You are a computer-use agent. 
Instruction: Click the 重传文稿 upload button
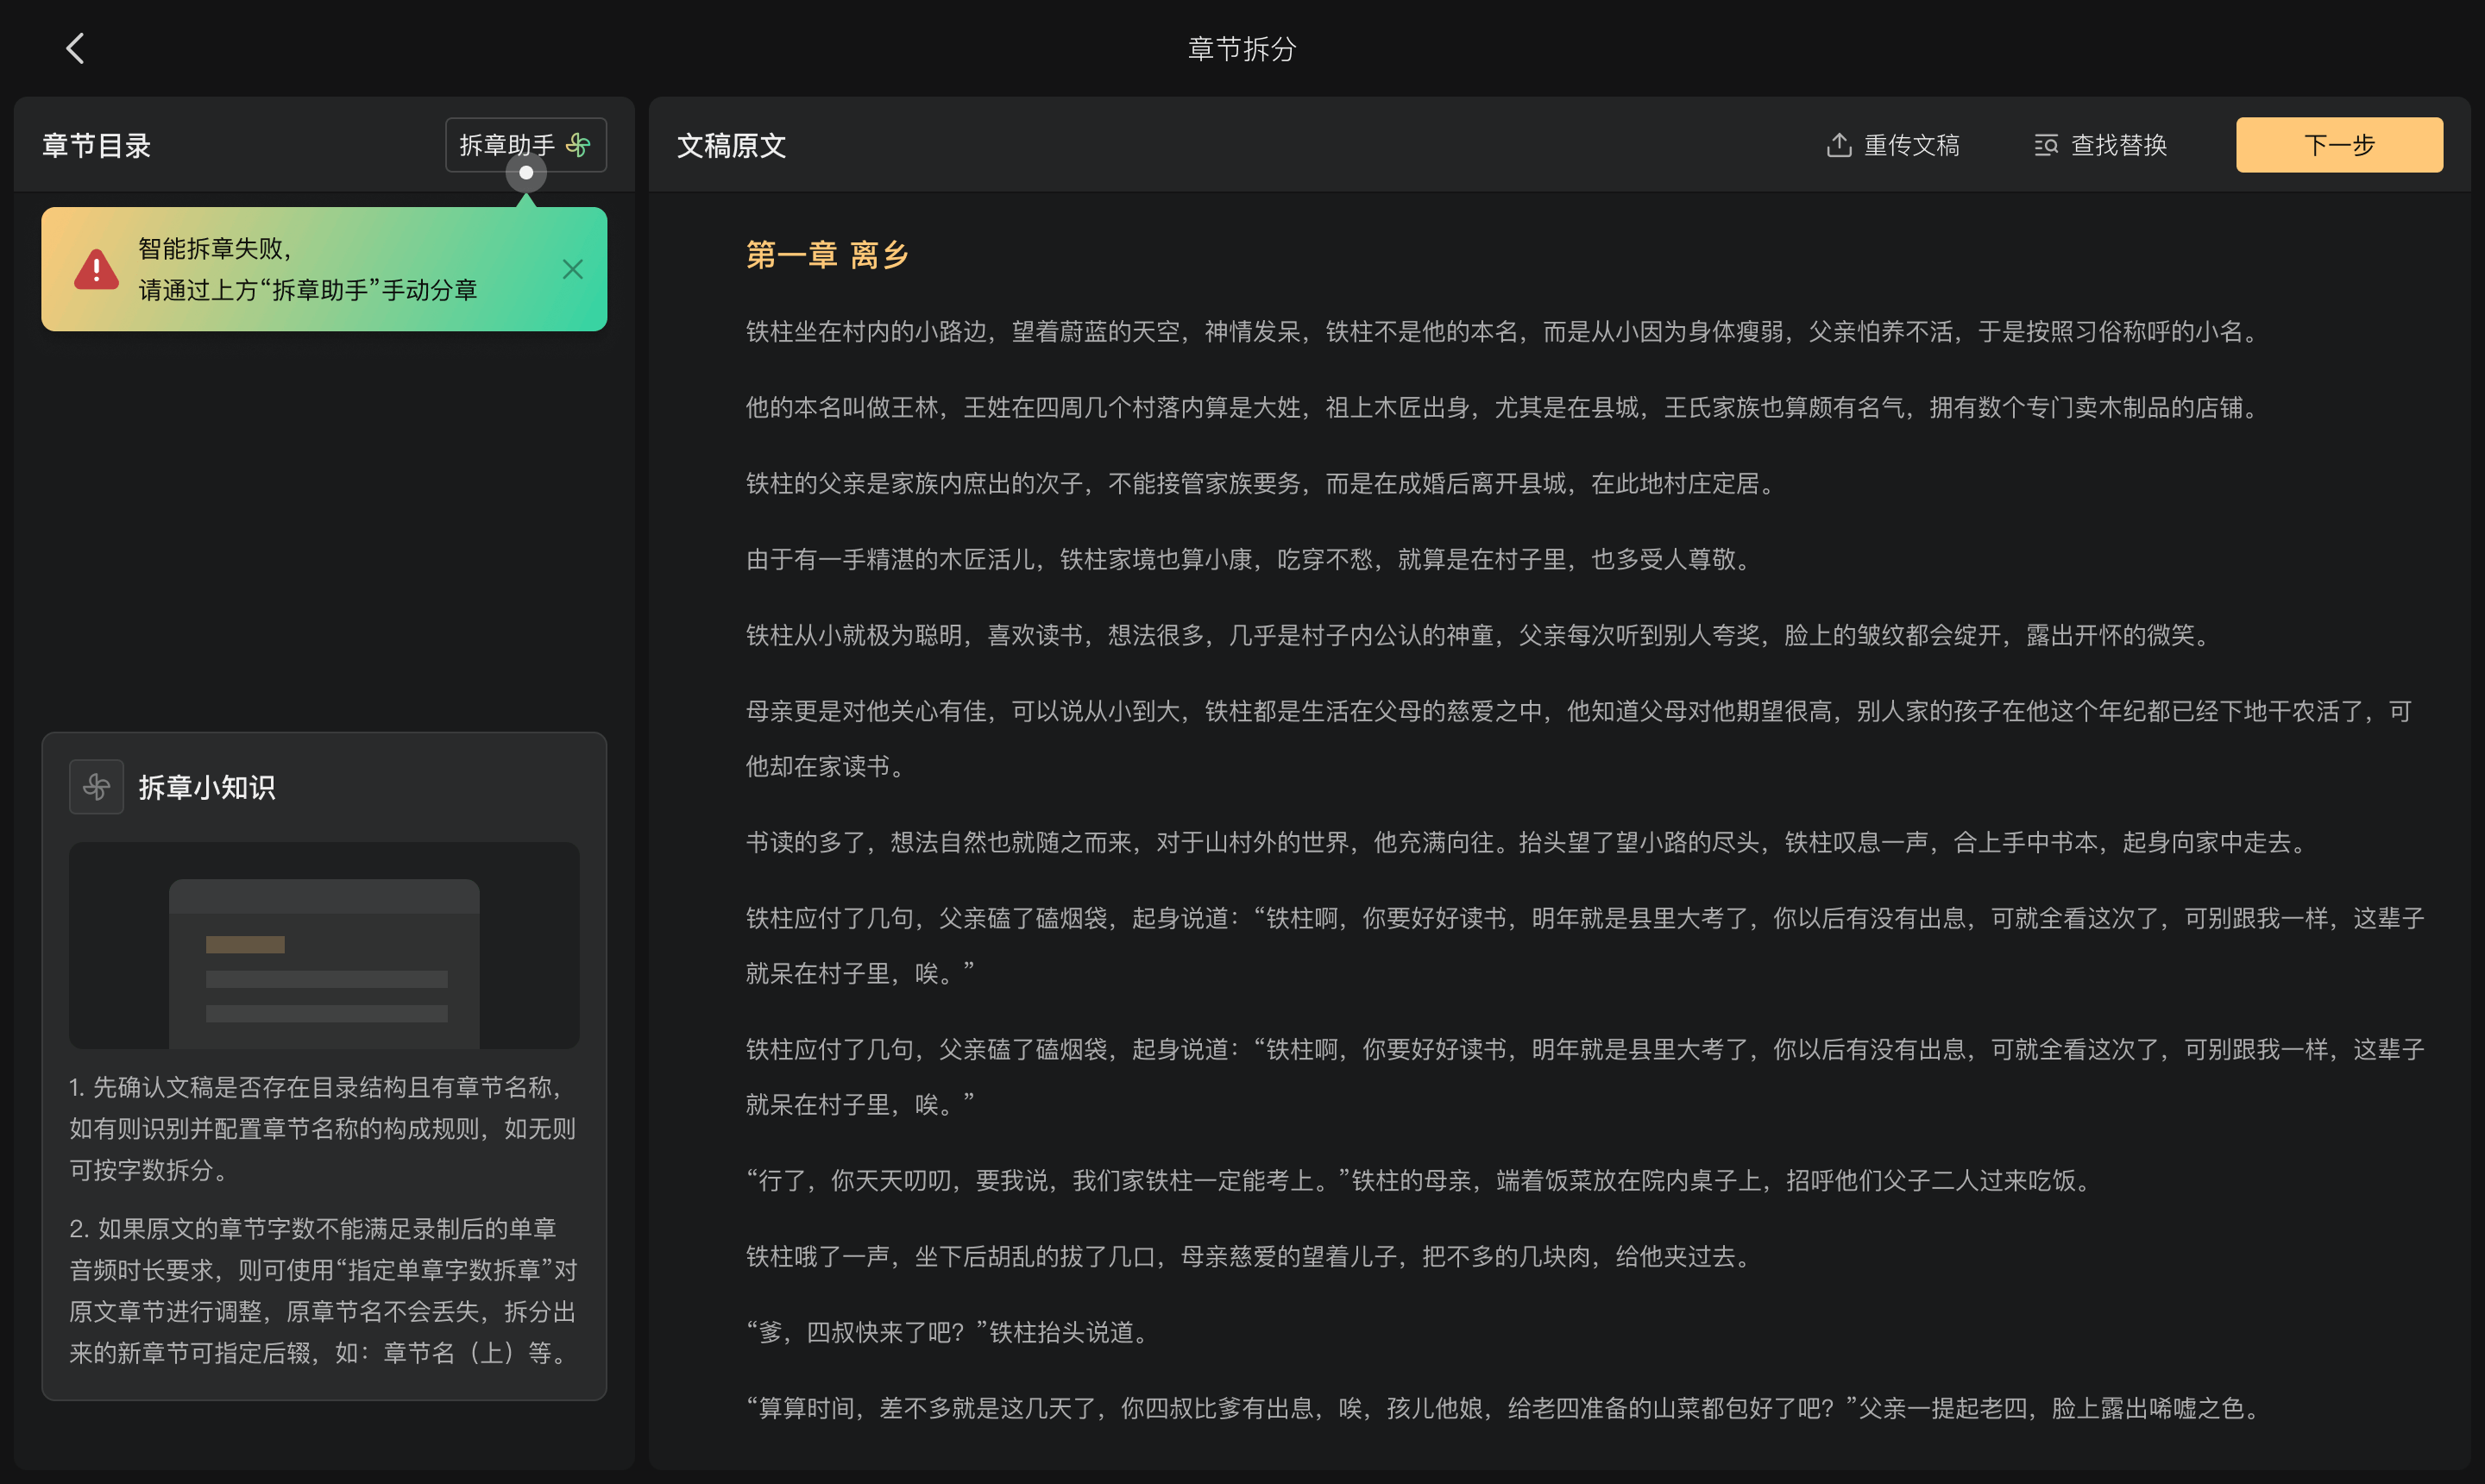tap(1892, 145)
